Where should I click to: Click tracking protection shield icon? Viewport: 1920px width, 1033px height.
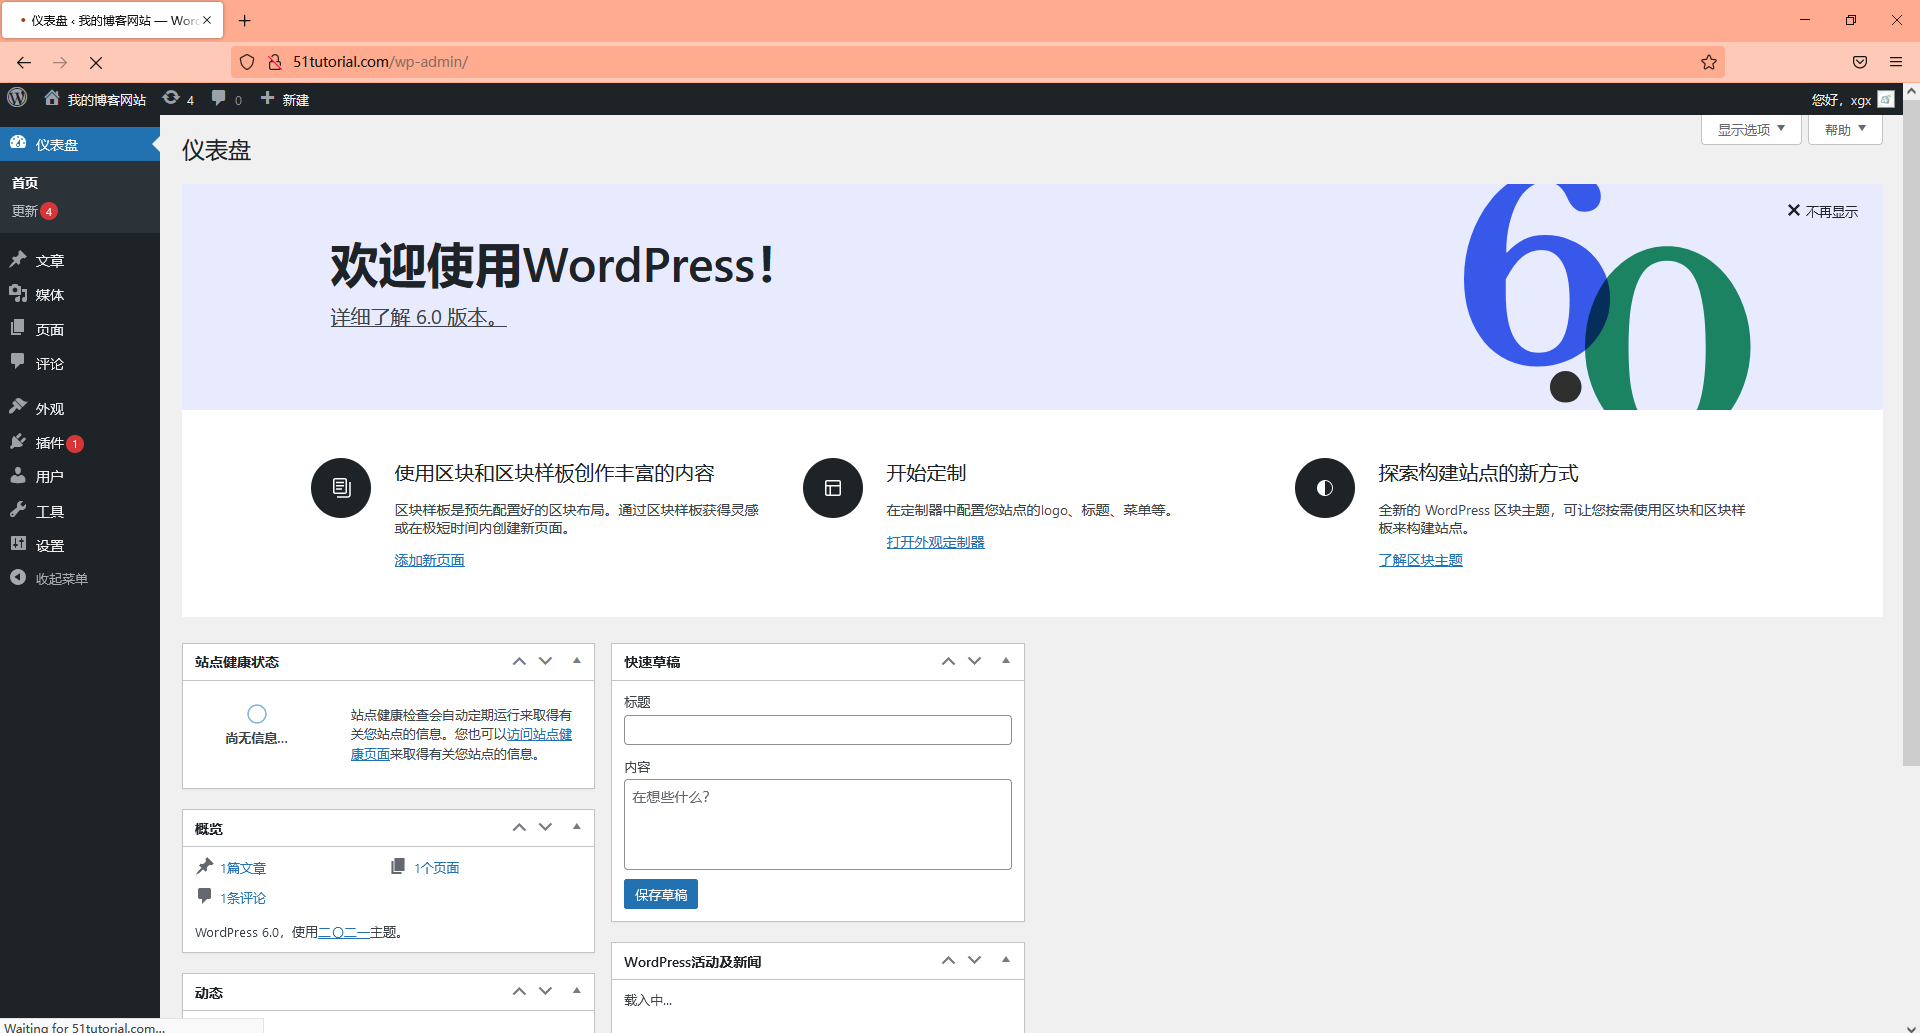click(x=247, y=62)
